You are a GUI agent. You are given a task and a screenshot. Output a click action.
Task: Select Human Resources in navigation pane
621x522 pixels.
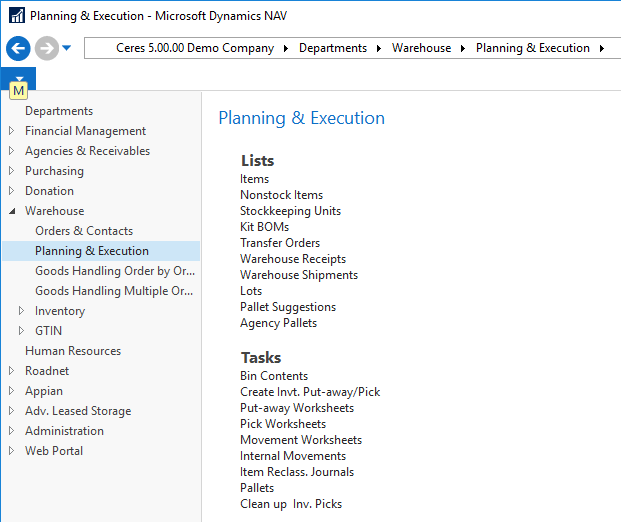click(x=73, y=351)
